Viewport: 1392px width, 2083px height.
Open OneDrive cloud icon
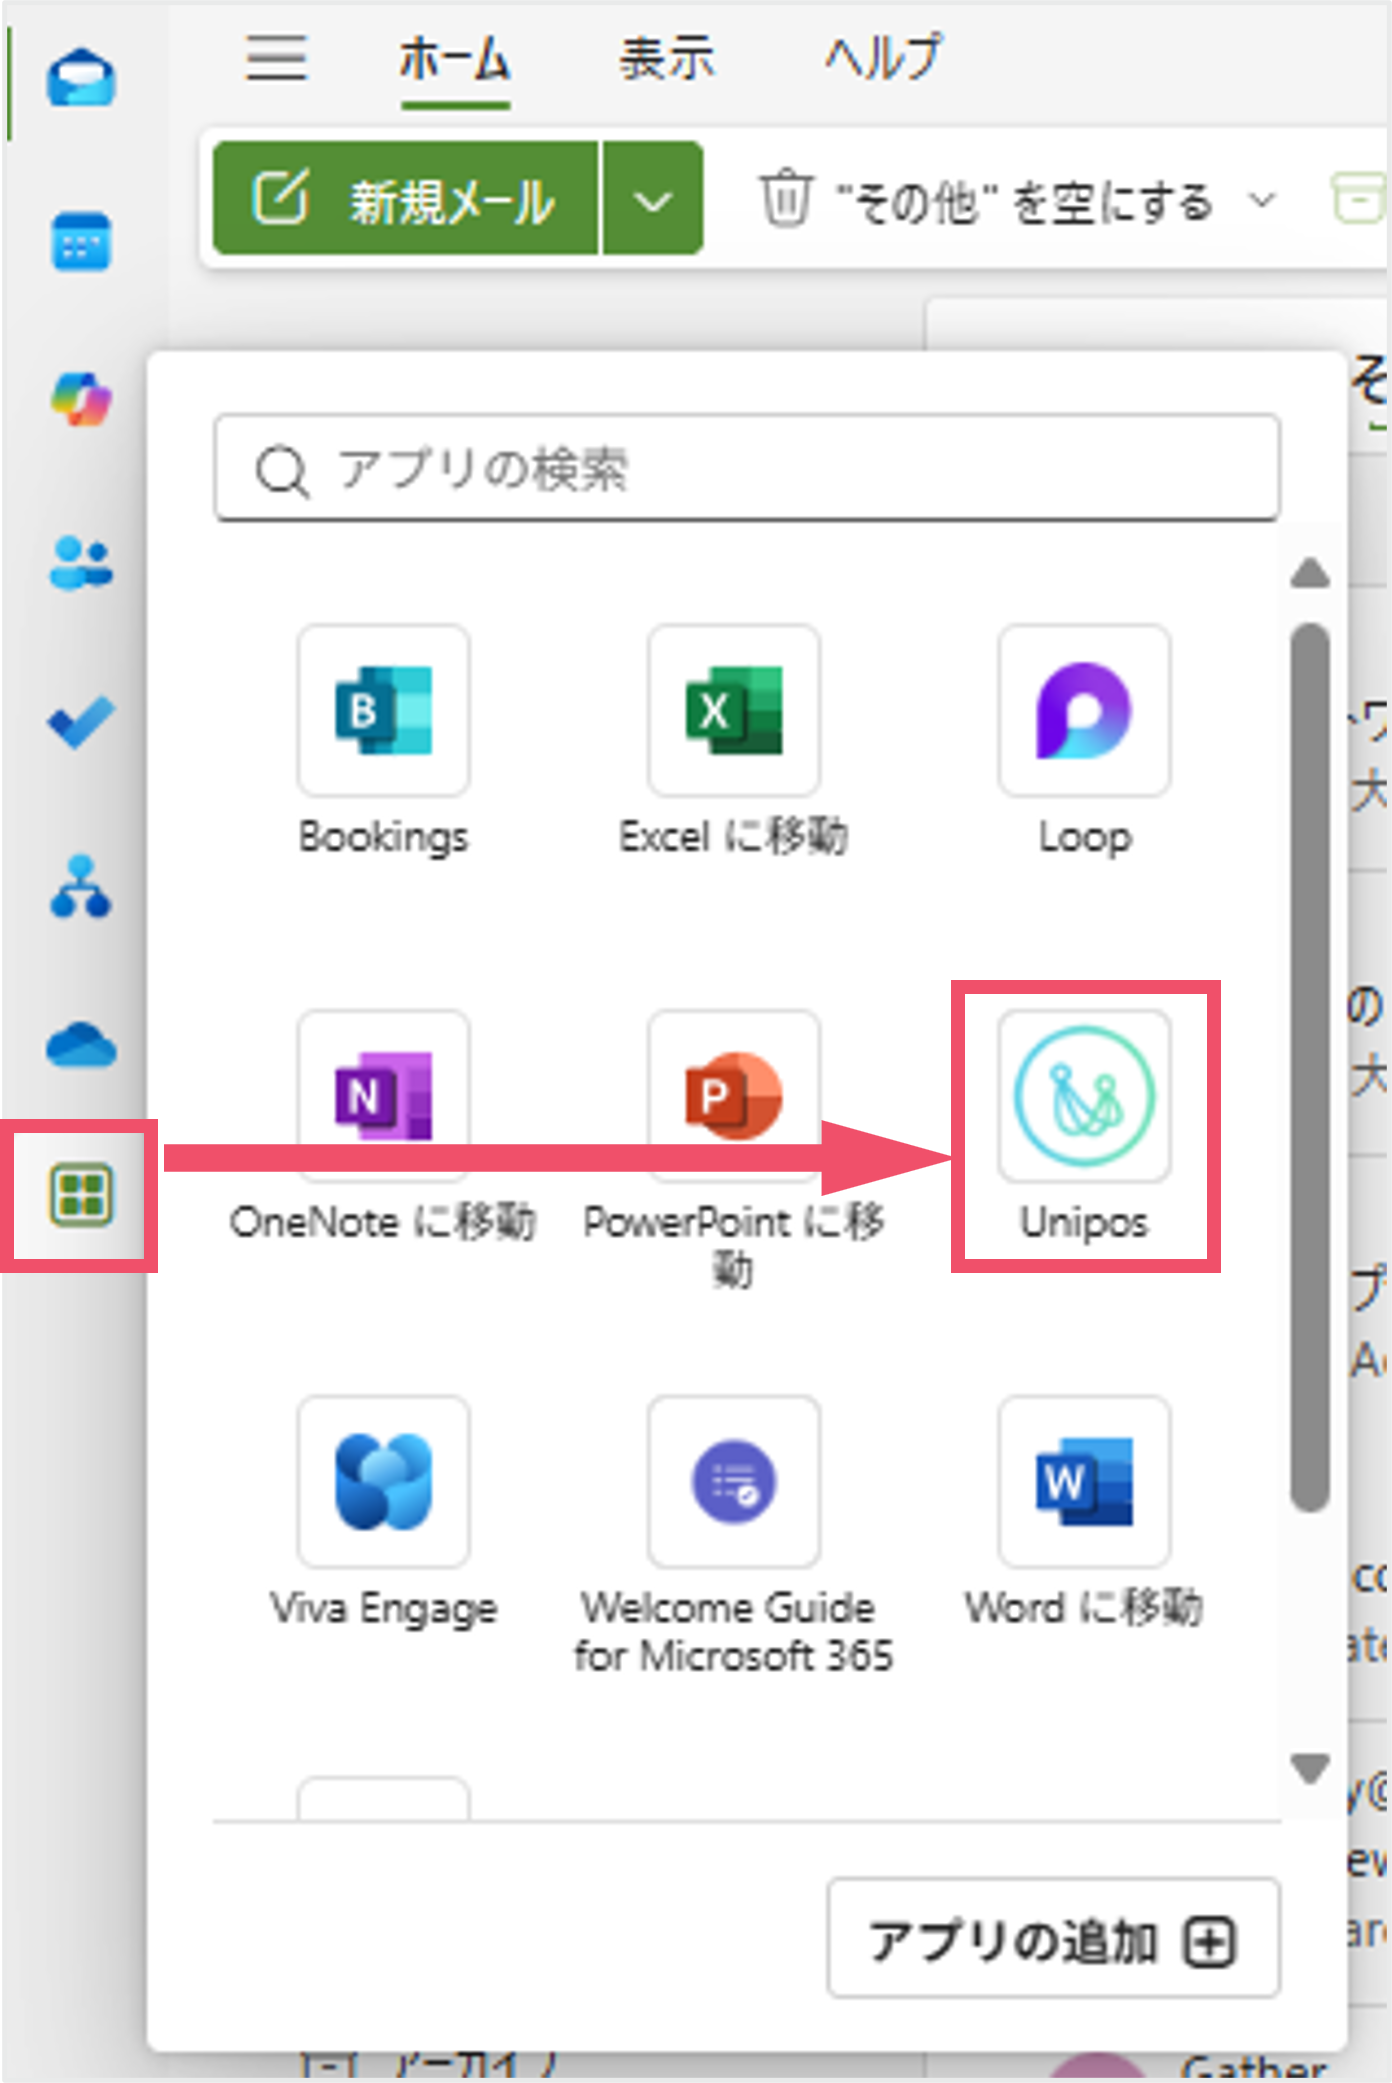click(81, 1045)
